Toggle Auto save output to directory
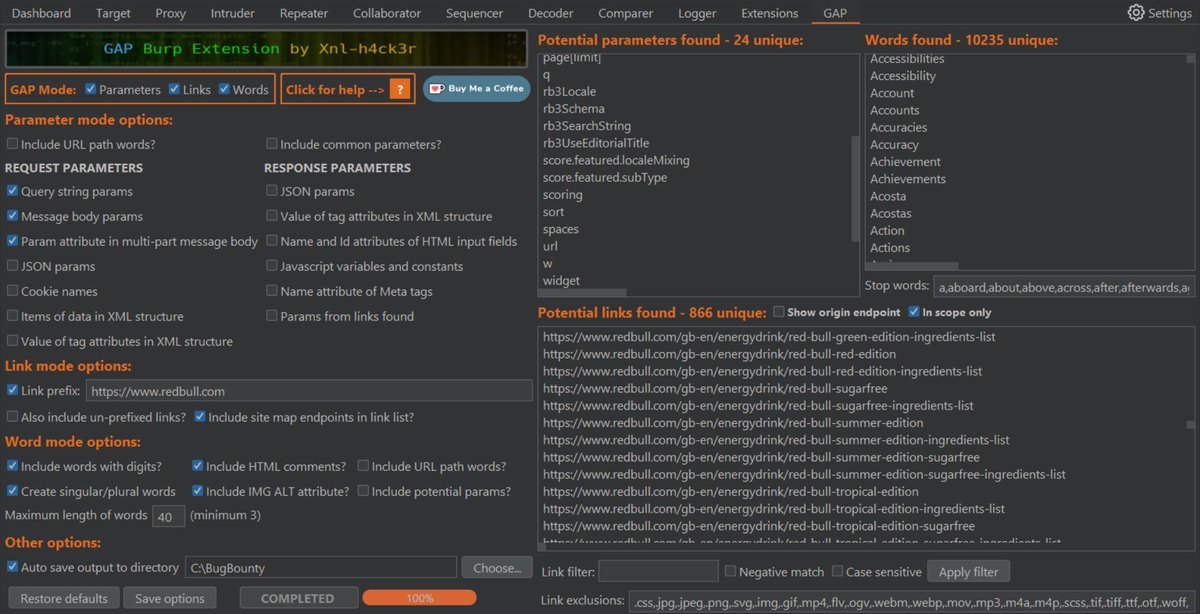 click(12, 567)
